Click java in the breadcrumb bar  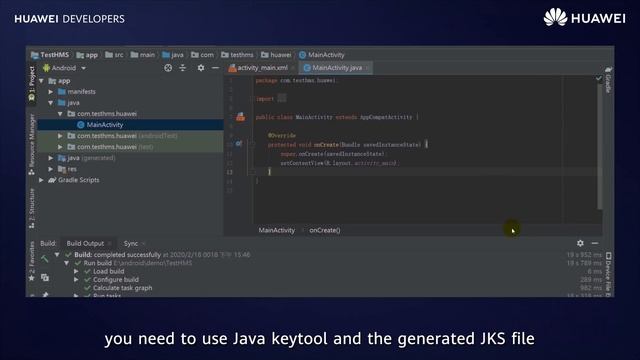[173, 55]
